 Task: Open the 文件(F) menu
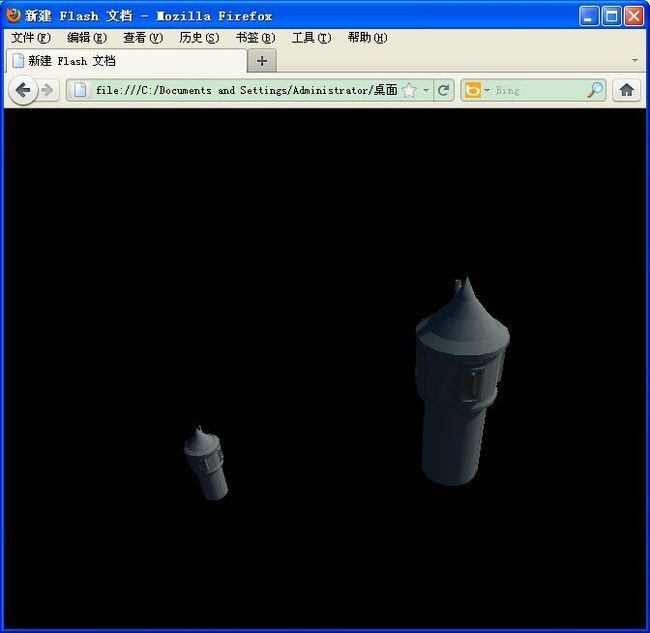tap(31, 38)
